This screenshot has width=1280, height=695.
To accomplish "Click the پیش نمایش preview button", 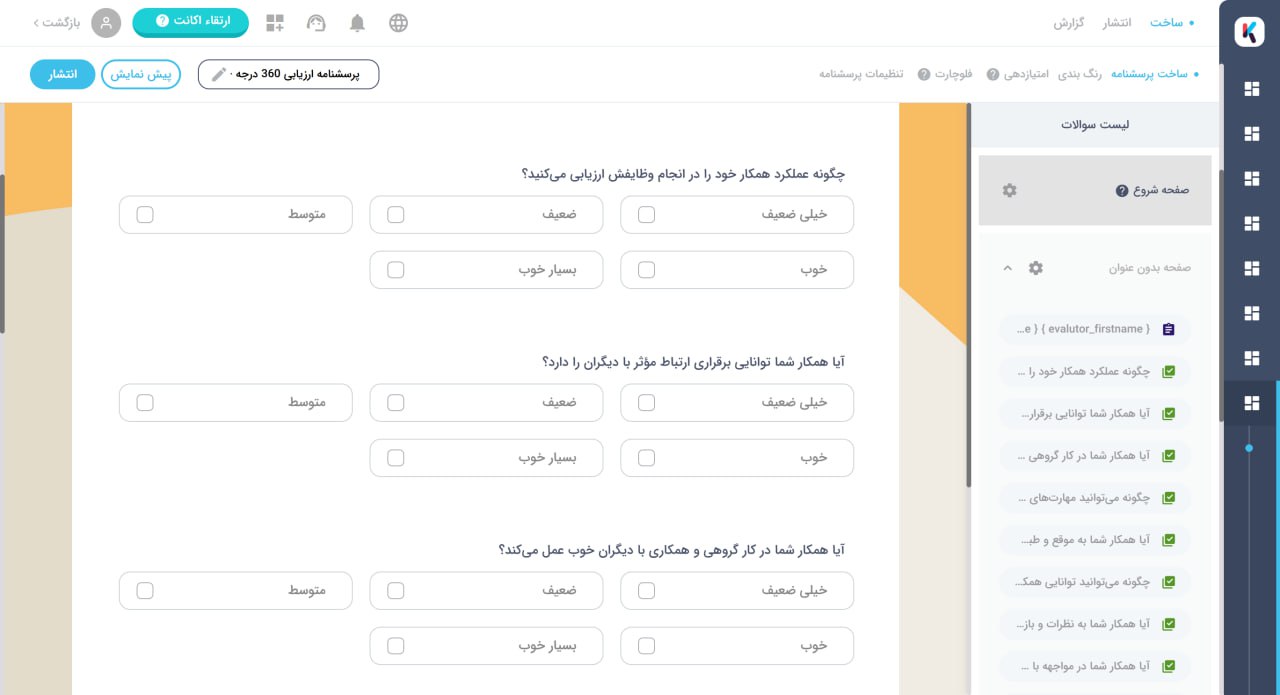I will pyautogui.click(x=141, y=75).
